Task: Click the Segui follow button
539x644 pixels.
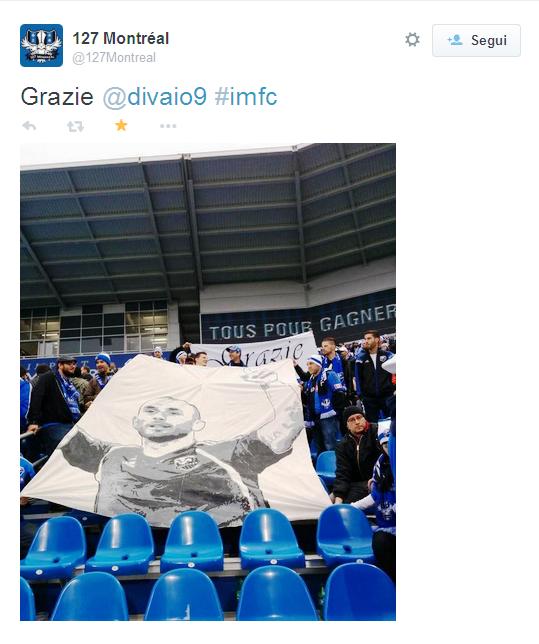Action: (476, 40)
